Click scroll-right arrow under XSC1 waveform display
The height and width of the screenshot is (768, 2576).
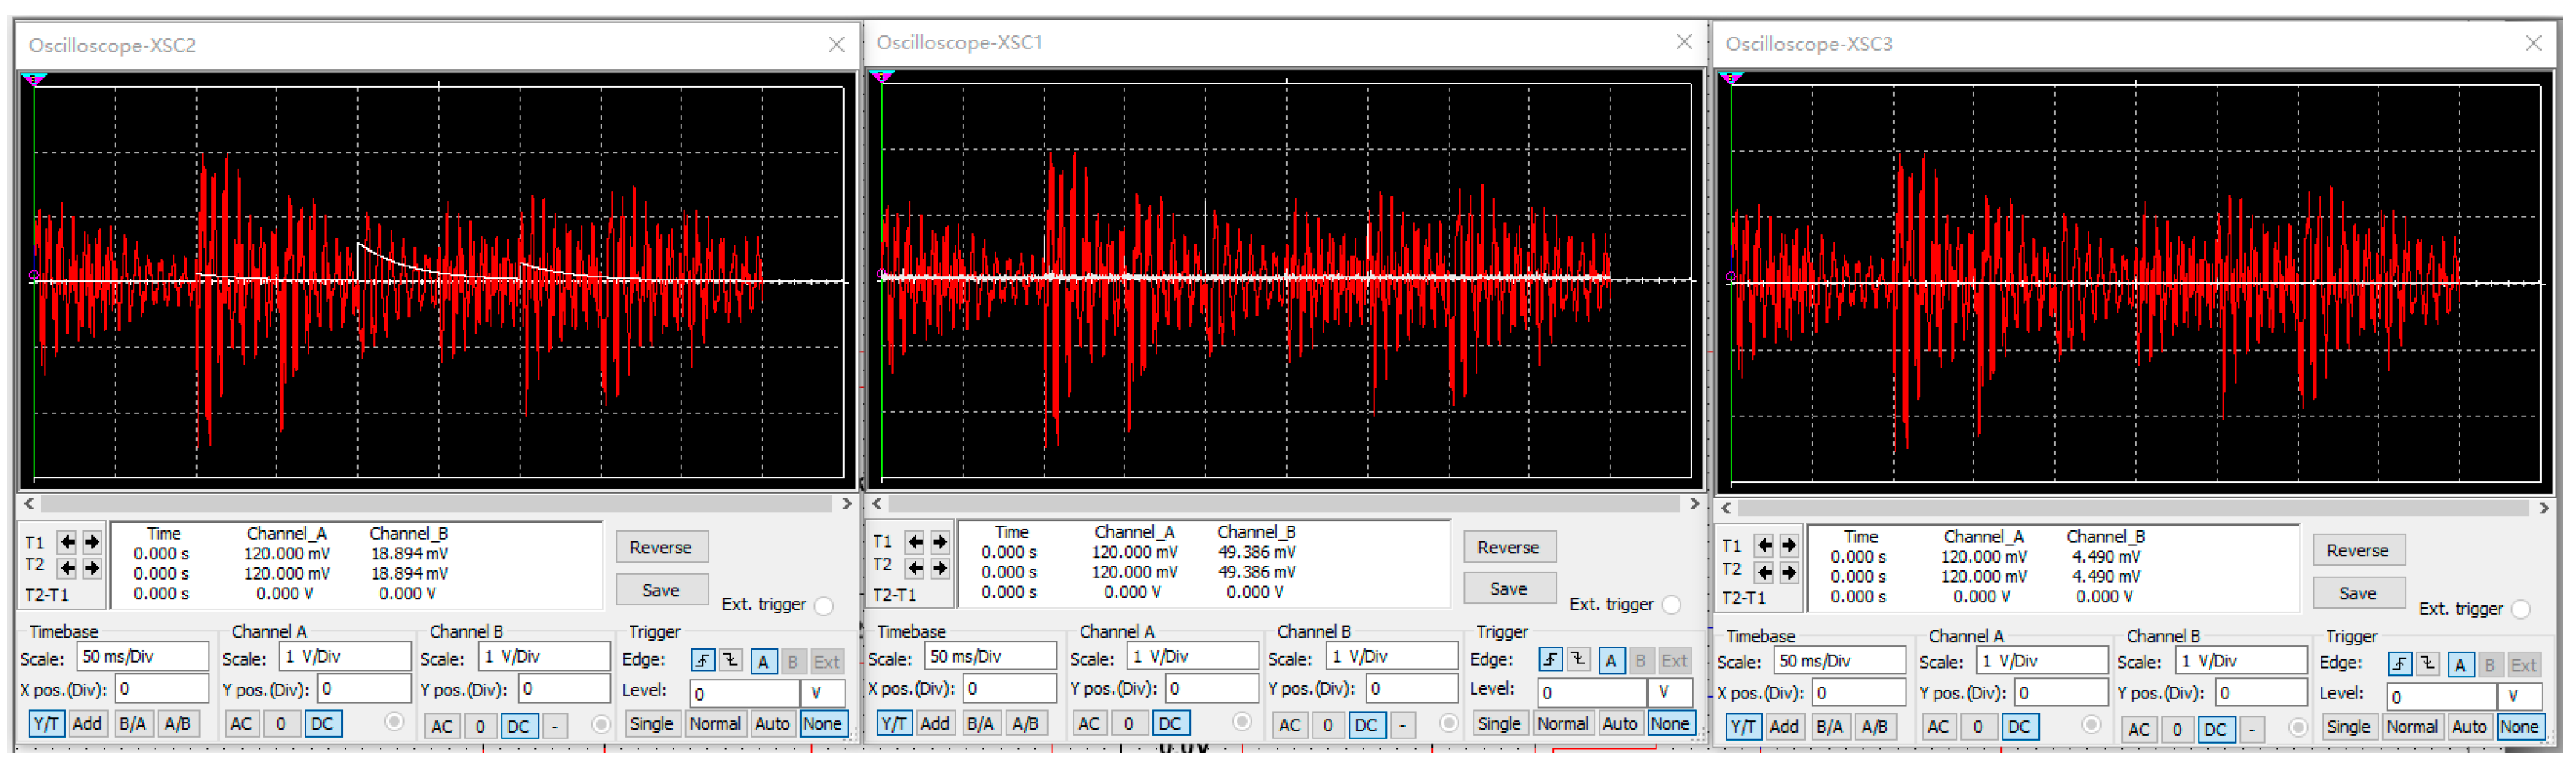tap(1694, 504)
